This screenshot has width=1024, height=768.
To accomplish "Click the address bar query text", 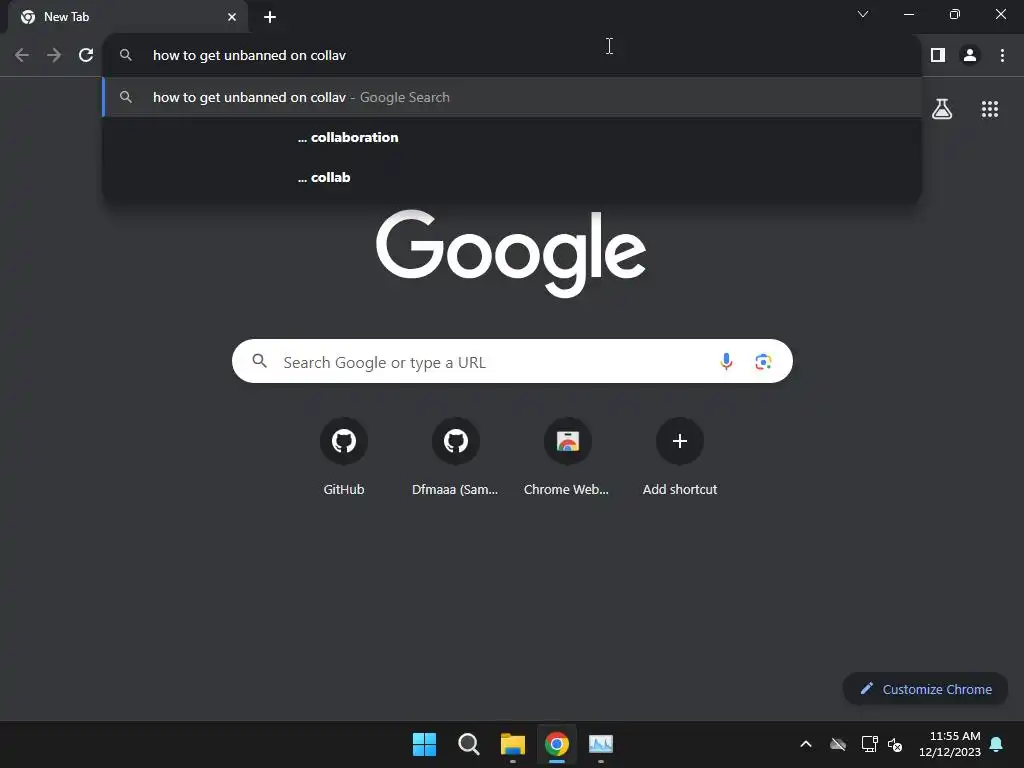I will tap(249, 56).
